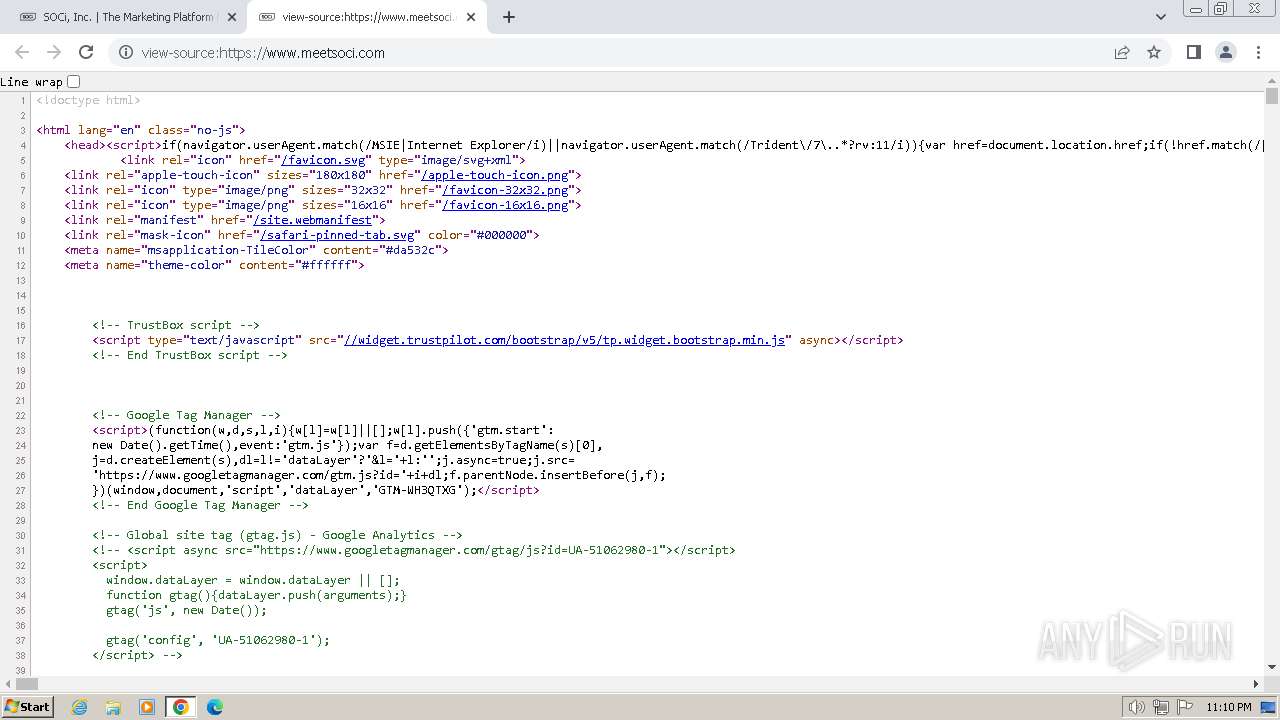The image size is (1280, 720).
Task: Switch to SOCi, Inc. Marketing Platform tab
Action: [x=126, y=17]
